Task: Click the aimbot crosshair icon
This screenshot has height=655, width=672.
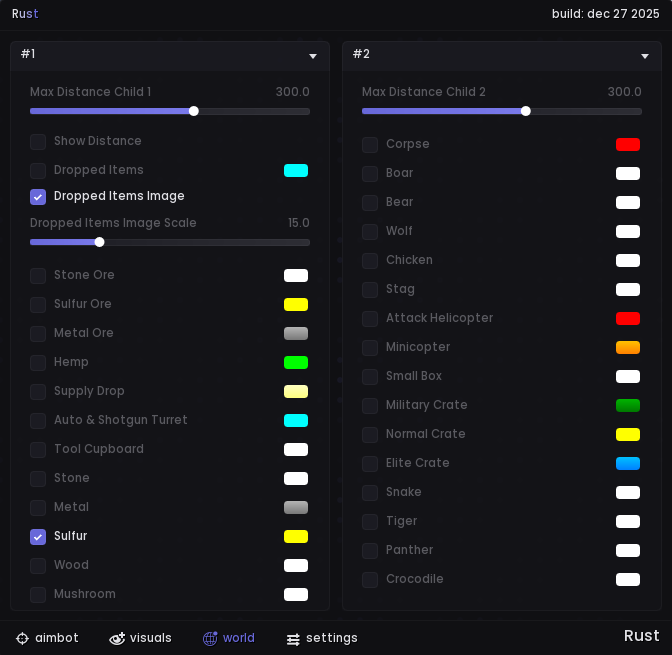Action: [22, 638]
